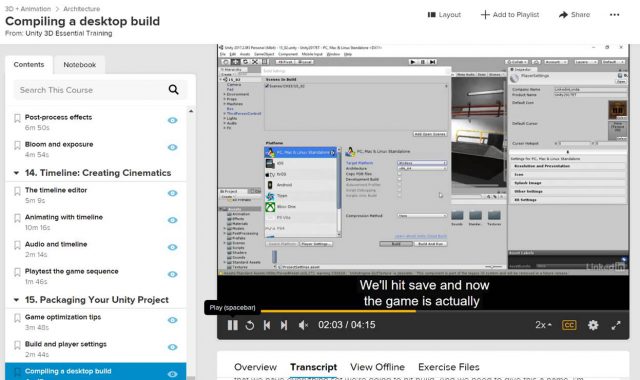640x380 pixels.
Task: Toggle viewed eye for Game optimization tips
Action: tap(173, 320)
